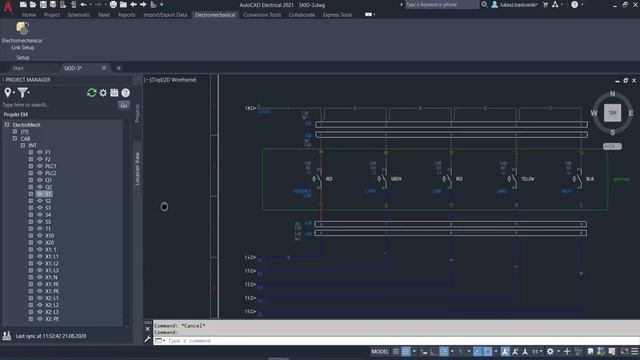Expand the T1 tree node
This screenshot has width=640, height=360.
(31, 229)
